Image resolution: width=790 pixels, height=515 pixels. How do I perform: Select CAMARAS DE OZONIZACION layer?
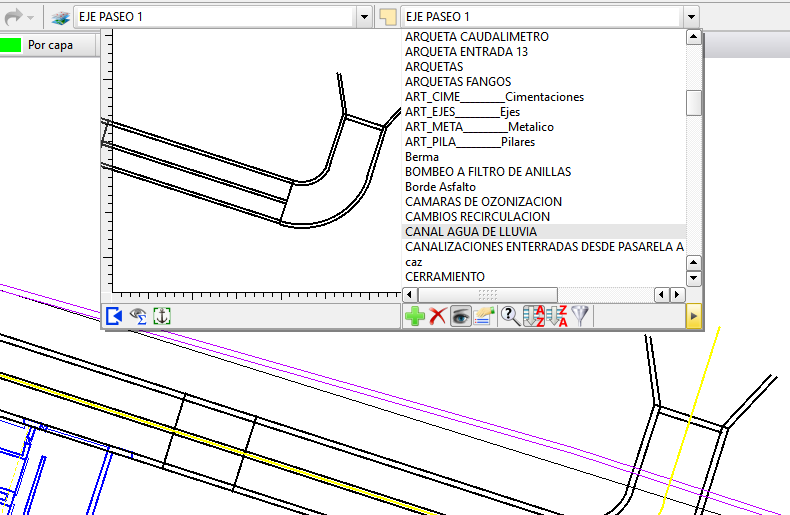[544, 202]
